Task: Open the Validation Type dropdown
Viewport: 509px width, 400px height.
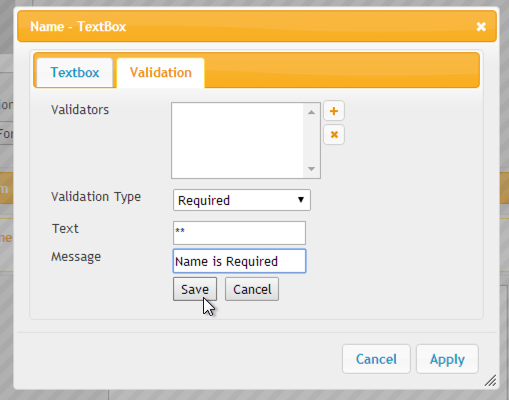Action: 242,200
